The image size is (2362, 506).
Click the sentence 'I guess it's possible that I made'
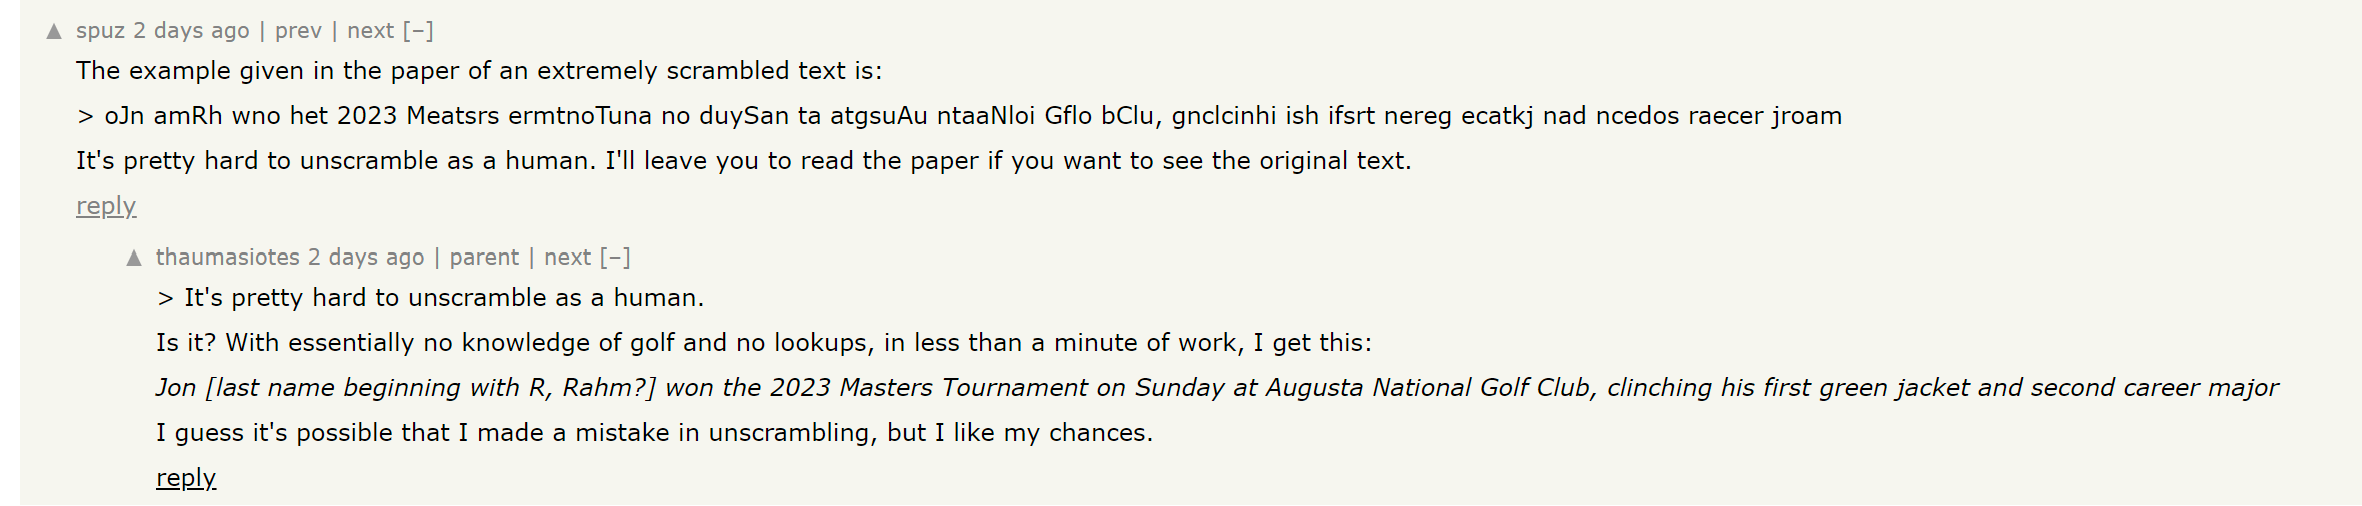654,433
